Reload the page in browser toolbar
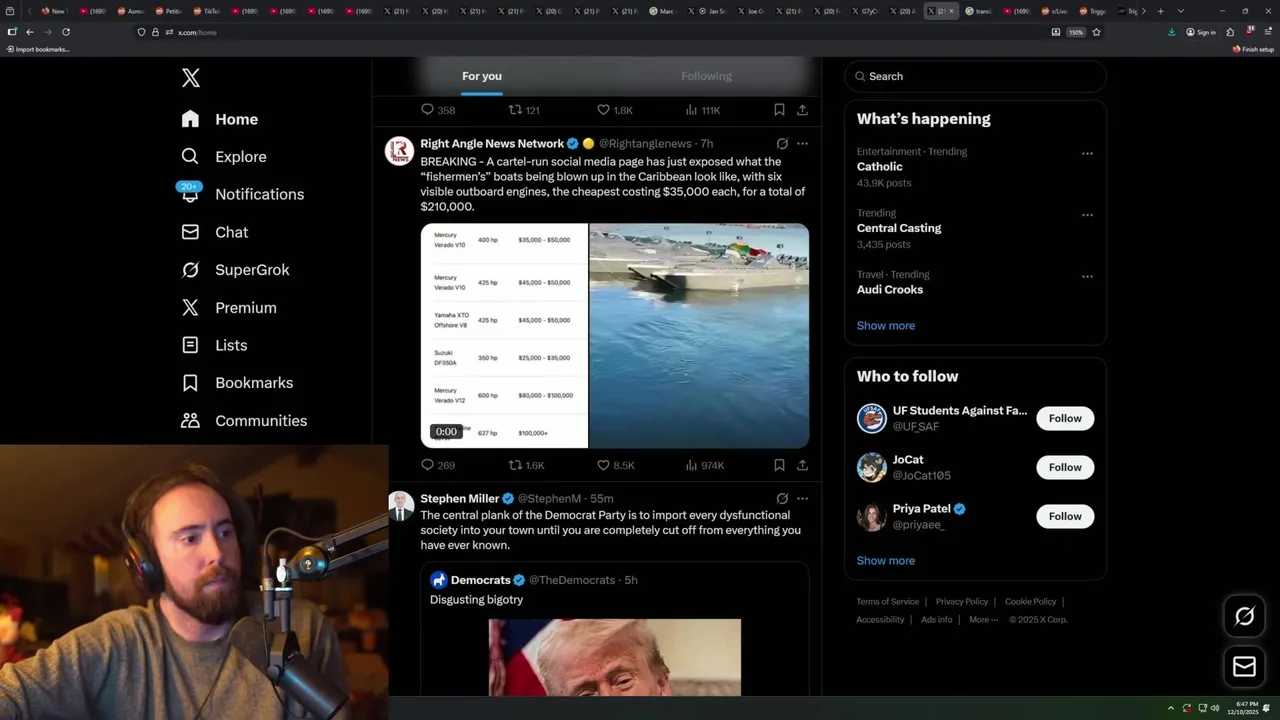This screenshot has width=1280, height=720. pos(66,32)
